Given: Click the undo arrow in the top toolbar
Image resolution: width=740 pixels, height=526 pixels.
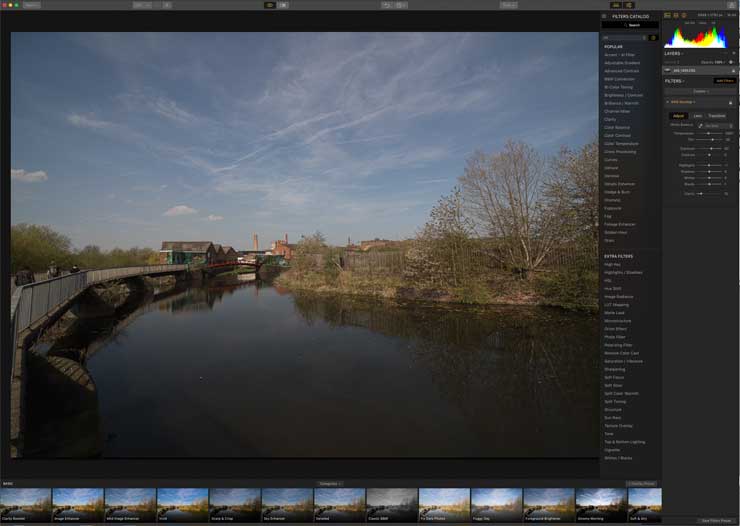Looking at the screenshot, I should (x=387, y=5).
